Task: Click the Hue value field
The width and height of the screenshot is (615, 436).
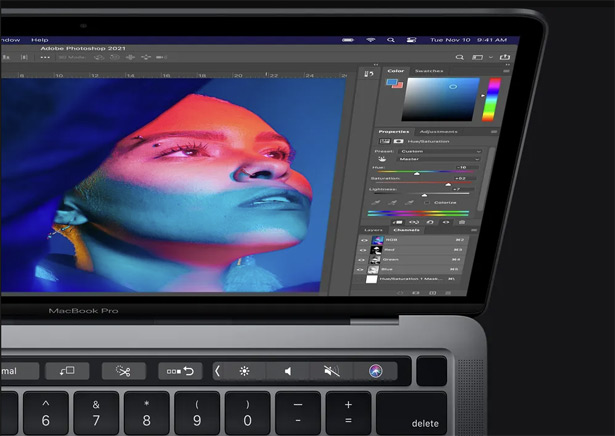Action: 466,167
